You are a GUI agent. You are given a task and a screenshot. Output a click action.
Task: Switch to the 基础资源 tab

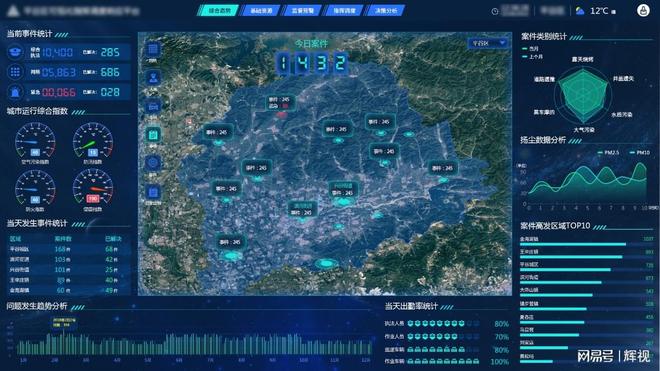pyautogui.click(x=261, y=11)
